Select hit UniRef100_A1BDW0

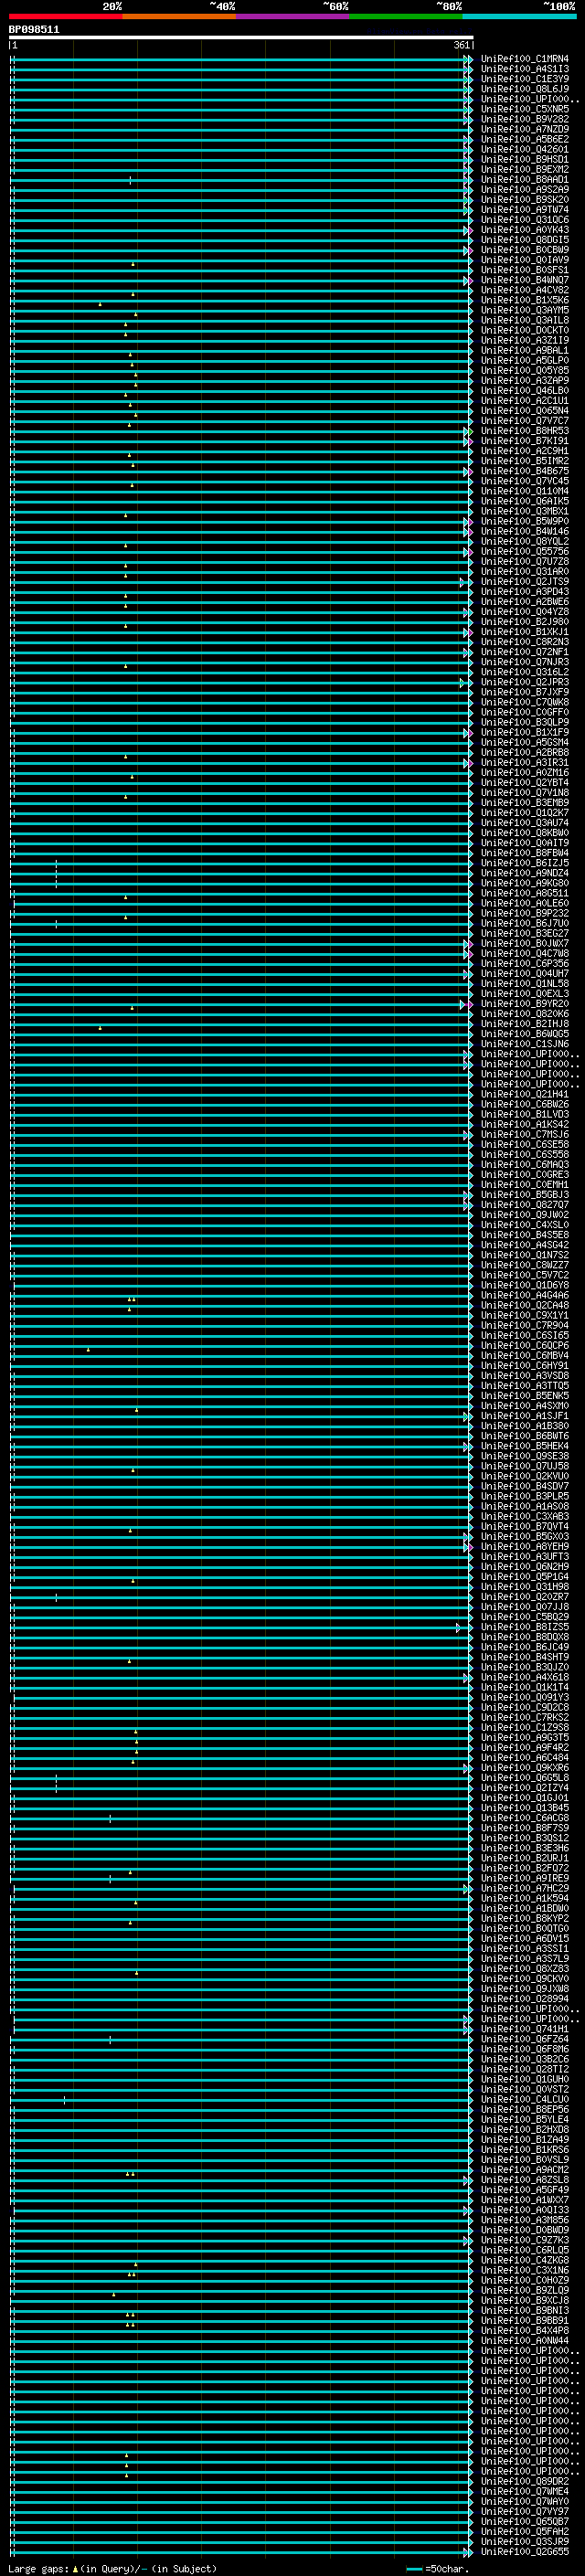pos(524,1909)
